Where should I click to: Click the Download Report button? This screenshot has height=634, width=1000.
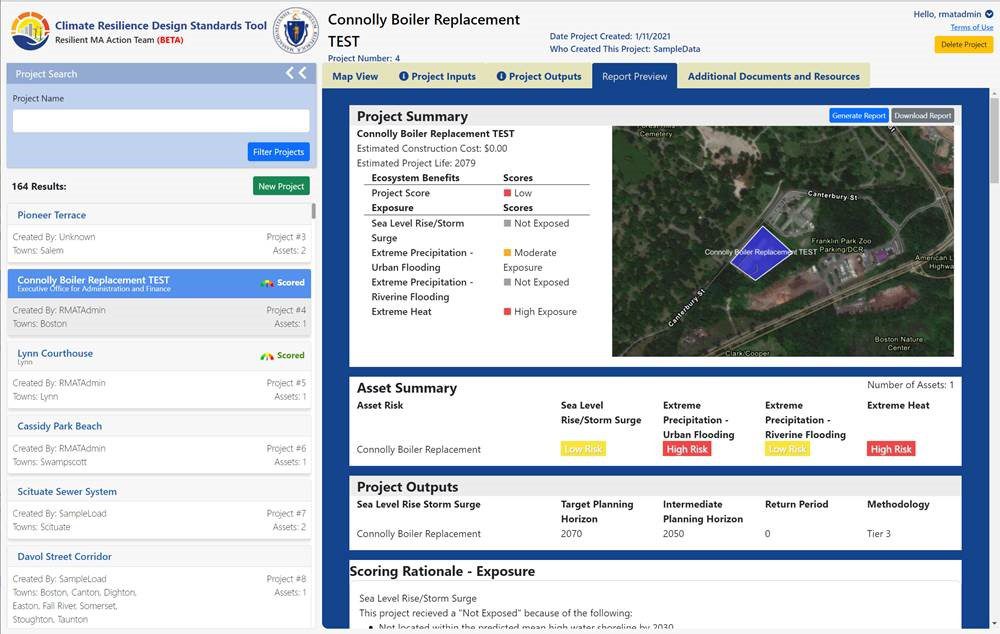923,115
